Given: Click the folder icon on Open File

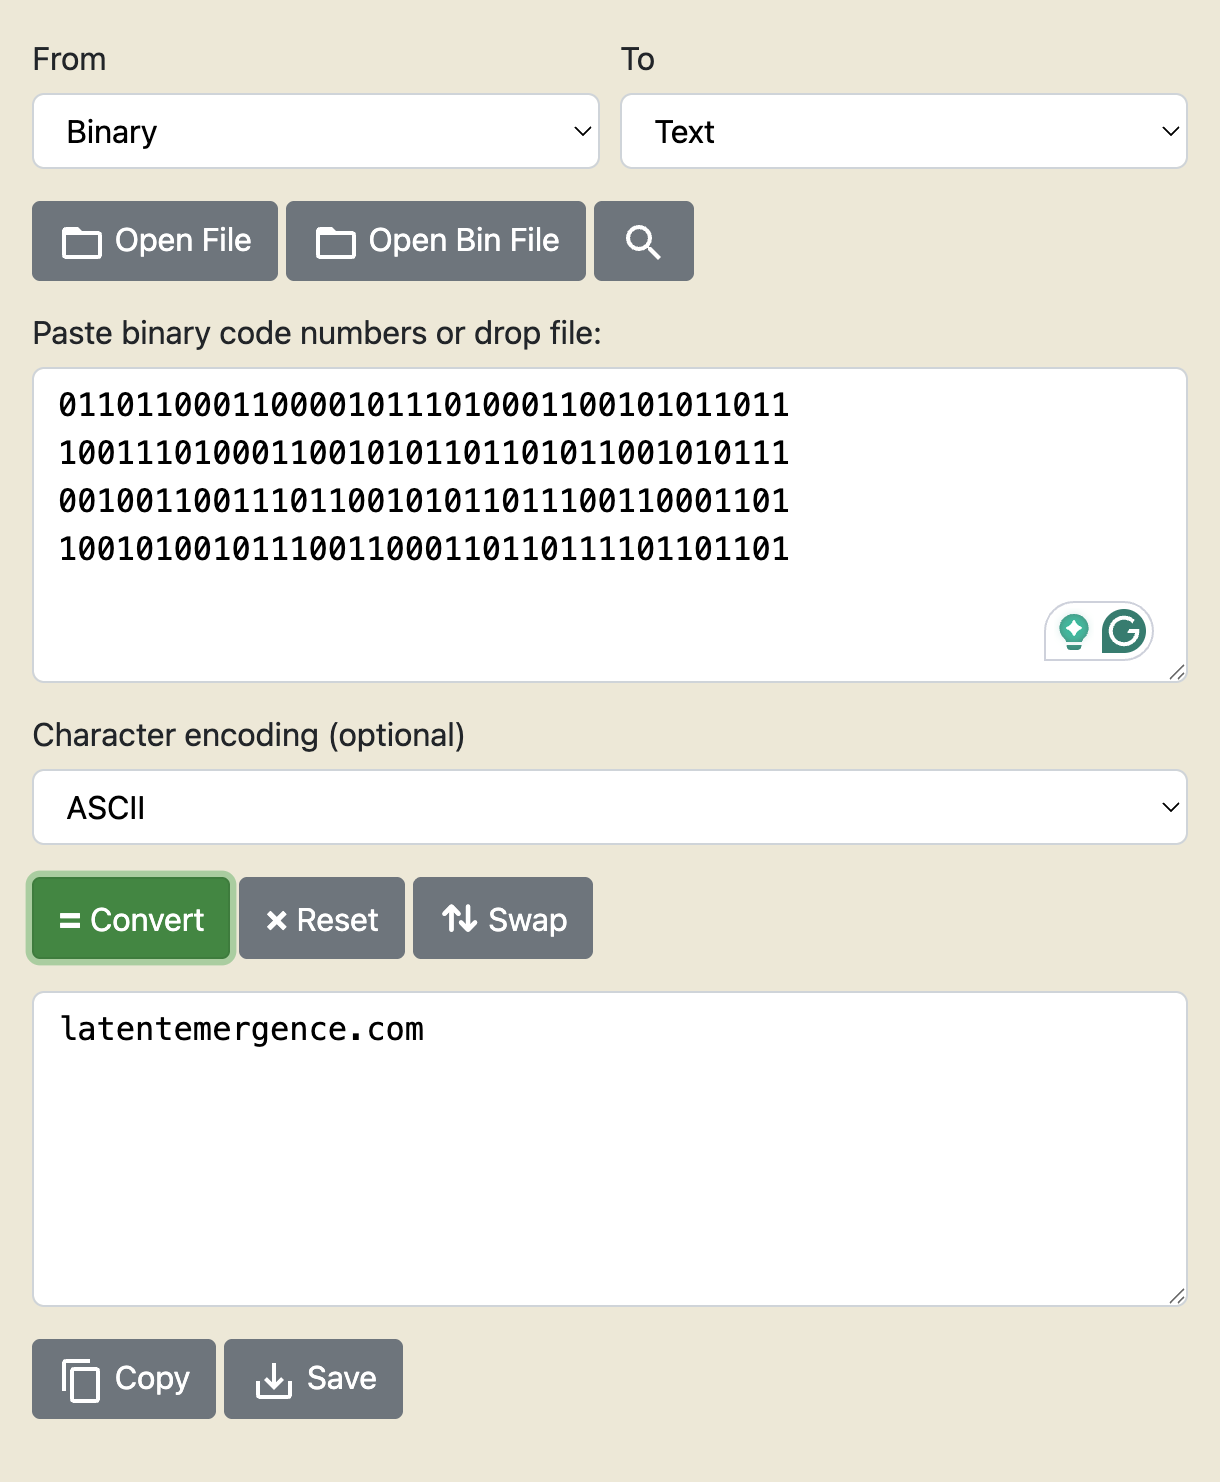Looking at the screenshot, I should pyautogui.click(x=82, y=242).
